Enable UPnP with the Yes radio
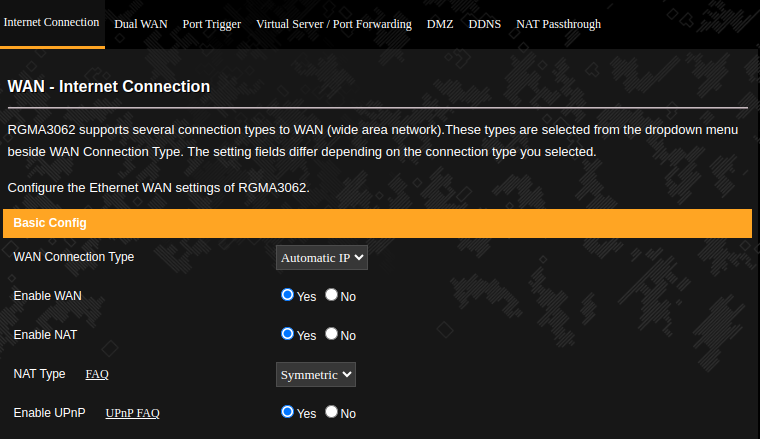The image size is (760, 439). (287, 412)
